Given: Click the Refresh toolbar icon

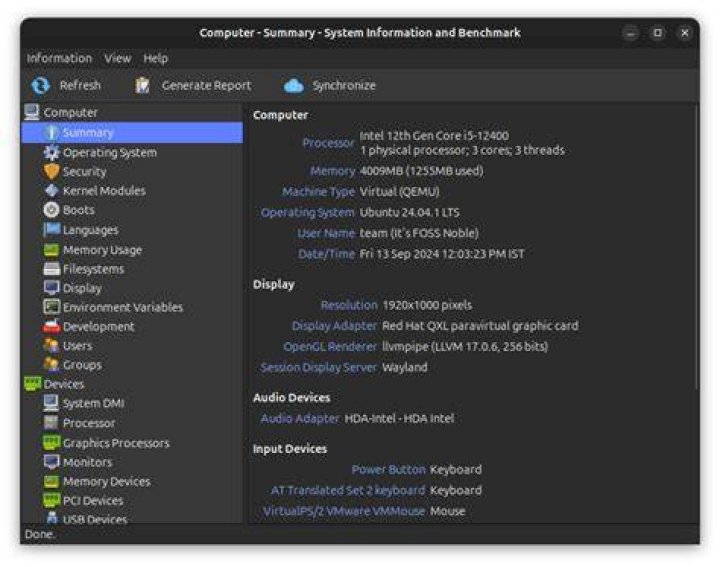Looking at the screenshot, I should pyautogui.click(x=40, y=85).
